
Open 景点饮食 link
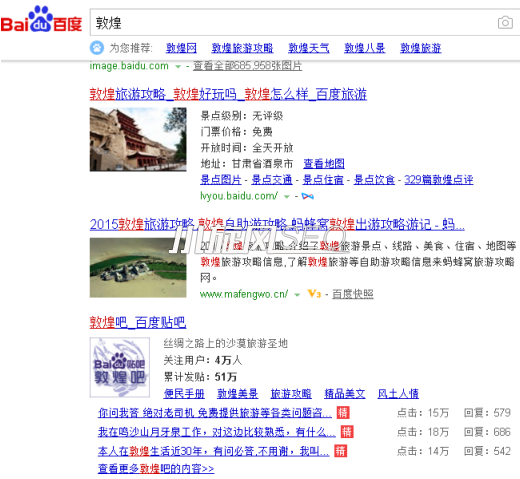[374, 180]
